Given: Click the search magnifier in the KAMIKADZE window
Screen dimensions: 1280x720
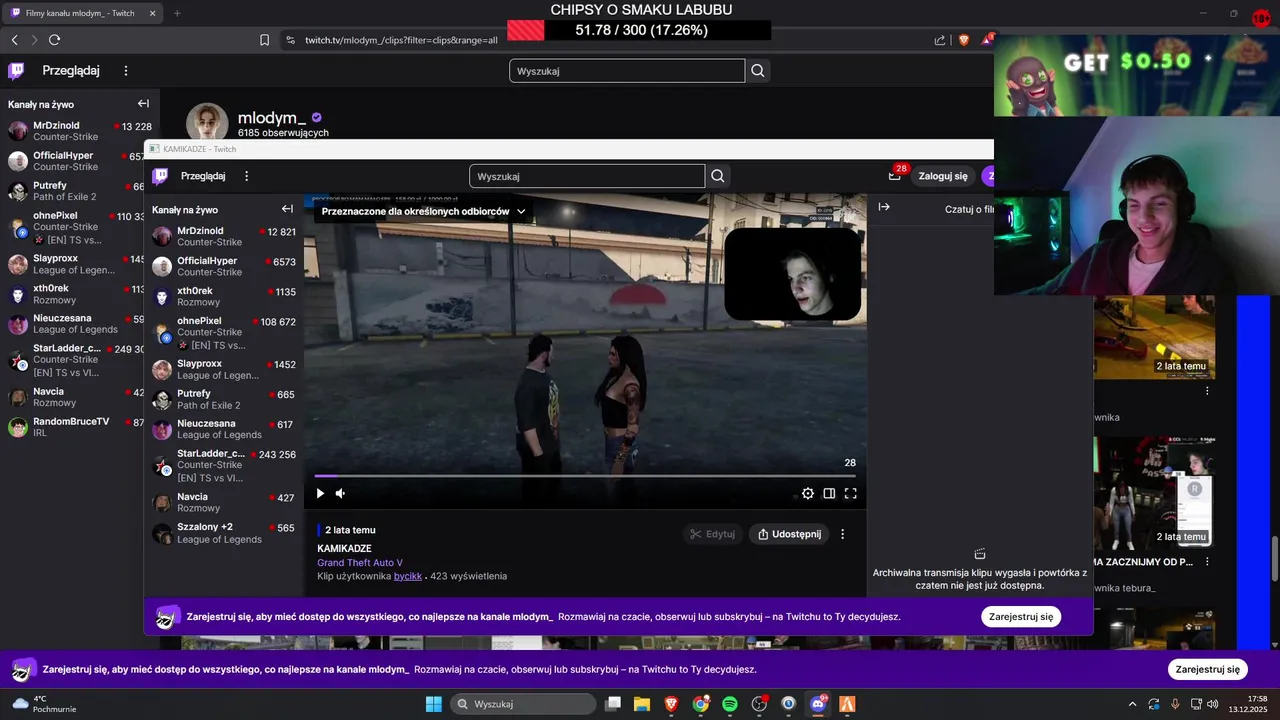Looking at the screenshot, I should [x=718, y=176].
